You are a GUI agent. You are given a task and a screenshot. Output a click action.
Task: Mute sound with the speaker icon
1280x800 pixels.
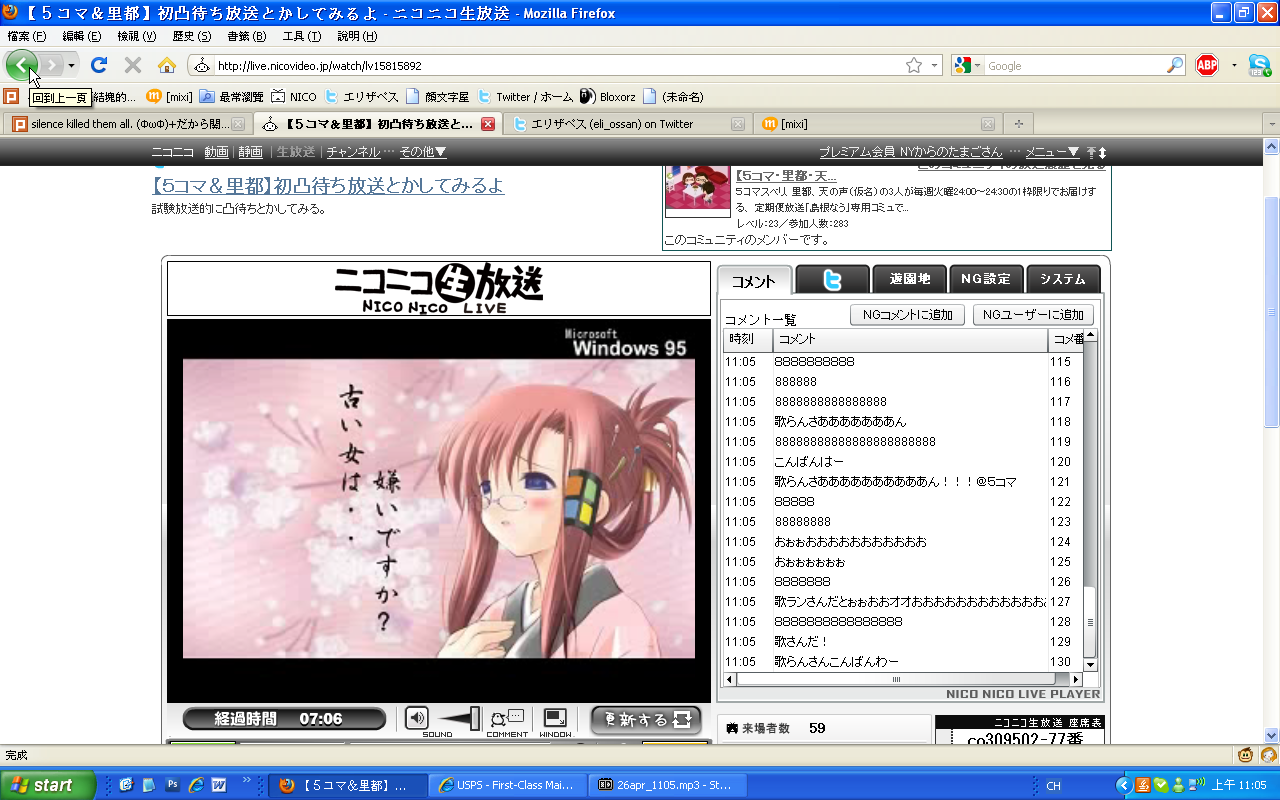[x=416, y=718]
